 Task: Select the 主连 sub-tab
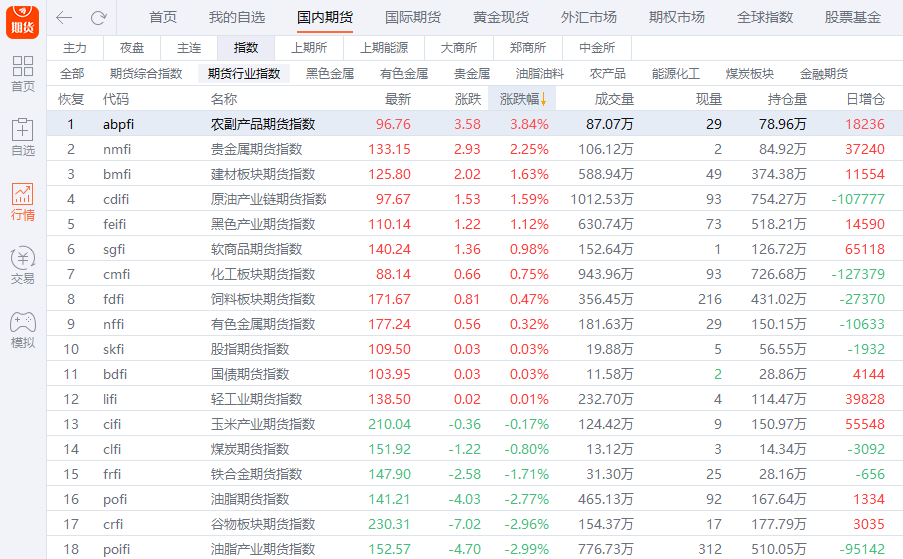[x=189, y=48]
